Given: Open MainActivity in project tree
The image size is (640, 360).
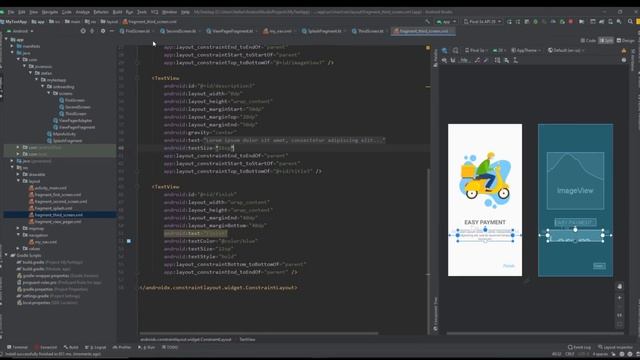Looking at the screenshot, I should point(61,134).
